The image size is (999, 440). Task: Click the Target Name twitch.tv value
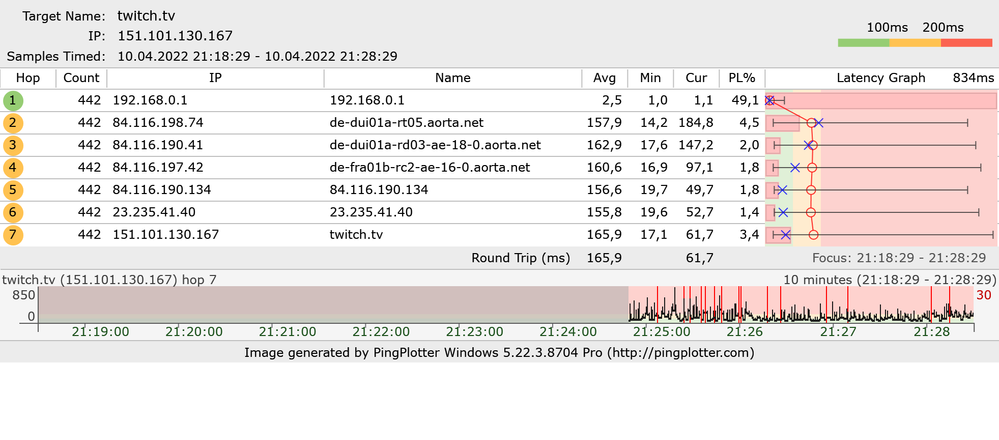click(147, 16)
